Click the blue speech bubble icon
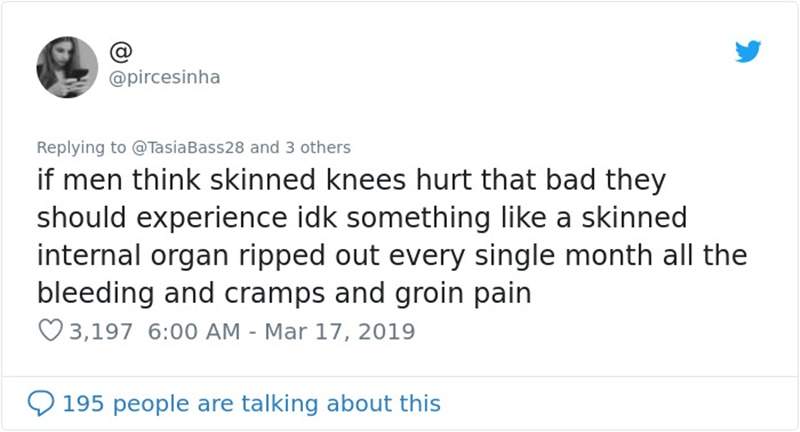Image resolution: width=800 pixels, height=432 pixels. (x=43, y=403)
